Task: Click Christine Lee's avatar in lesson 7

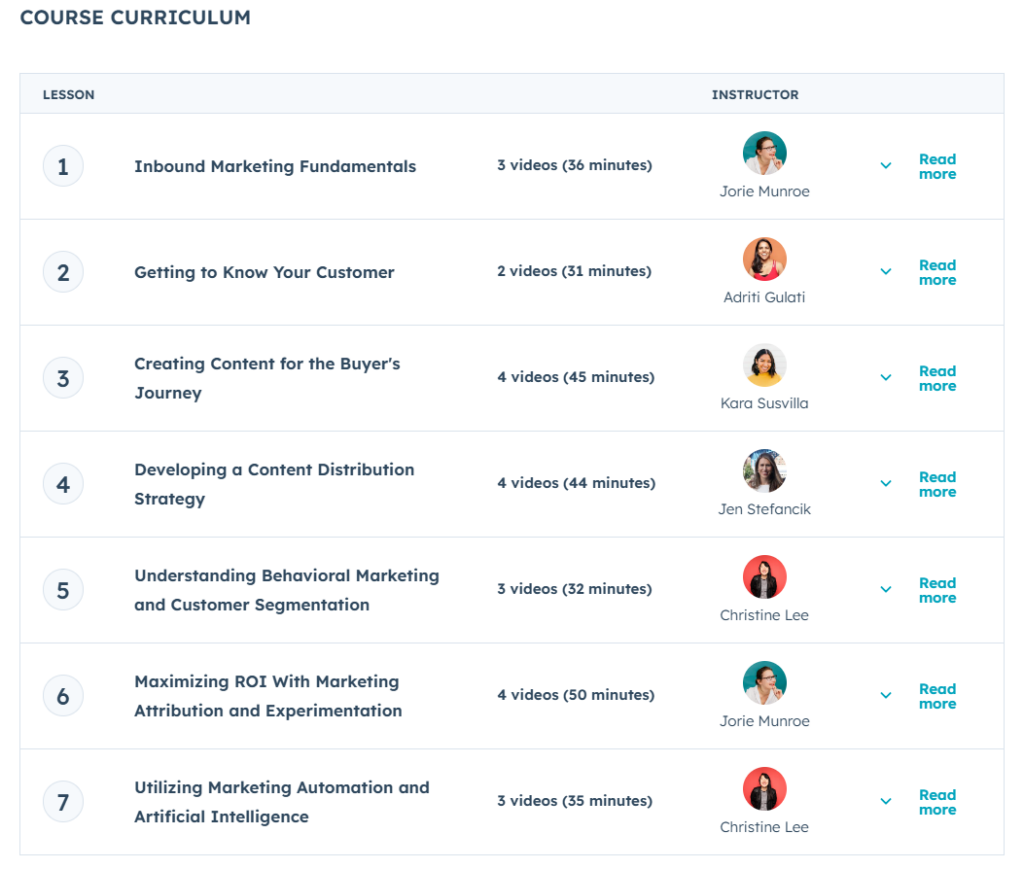Action: coord(764,789)
